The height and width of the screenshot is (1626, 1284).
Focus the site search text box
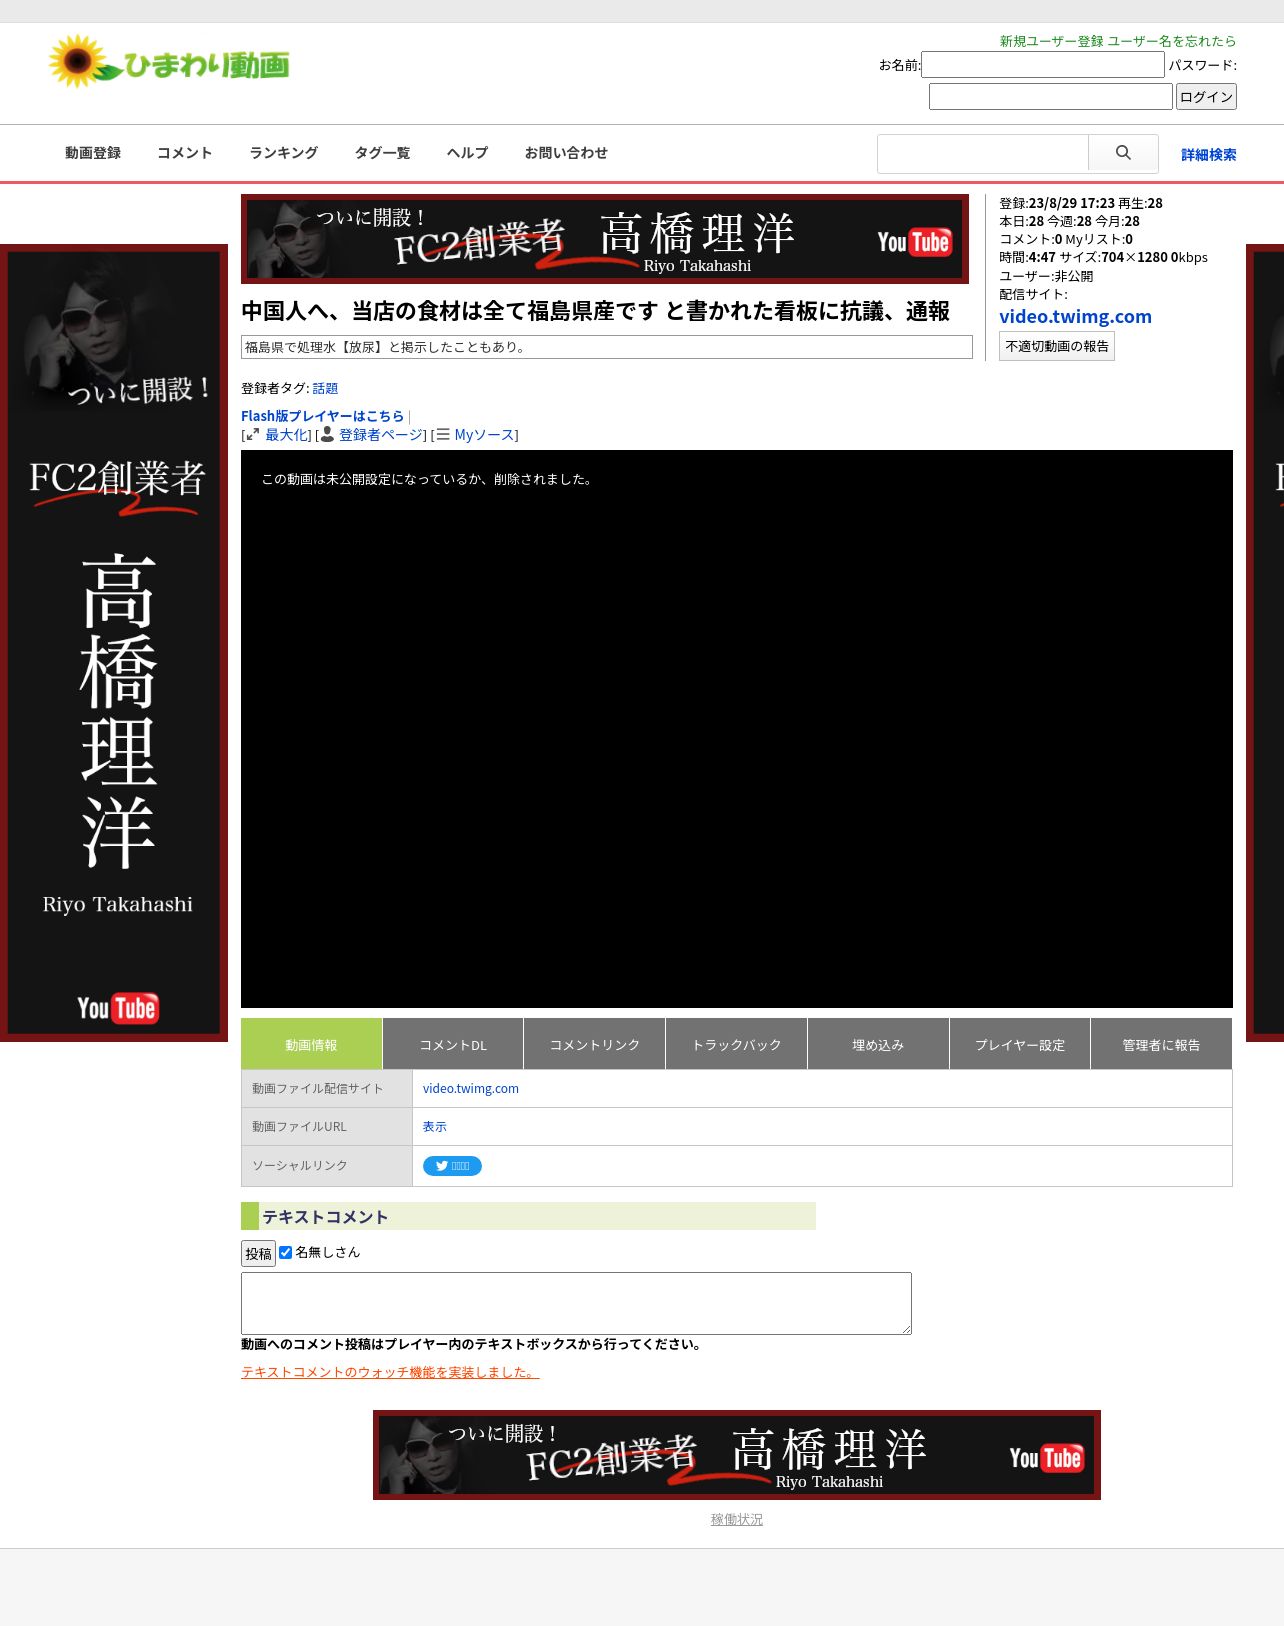click(x=983, y=153)
